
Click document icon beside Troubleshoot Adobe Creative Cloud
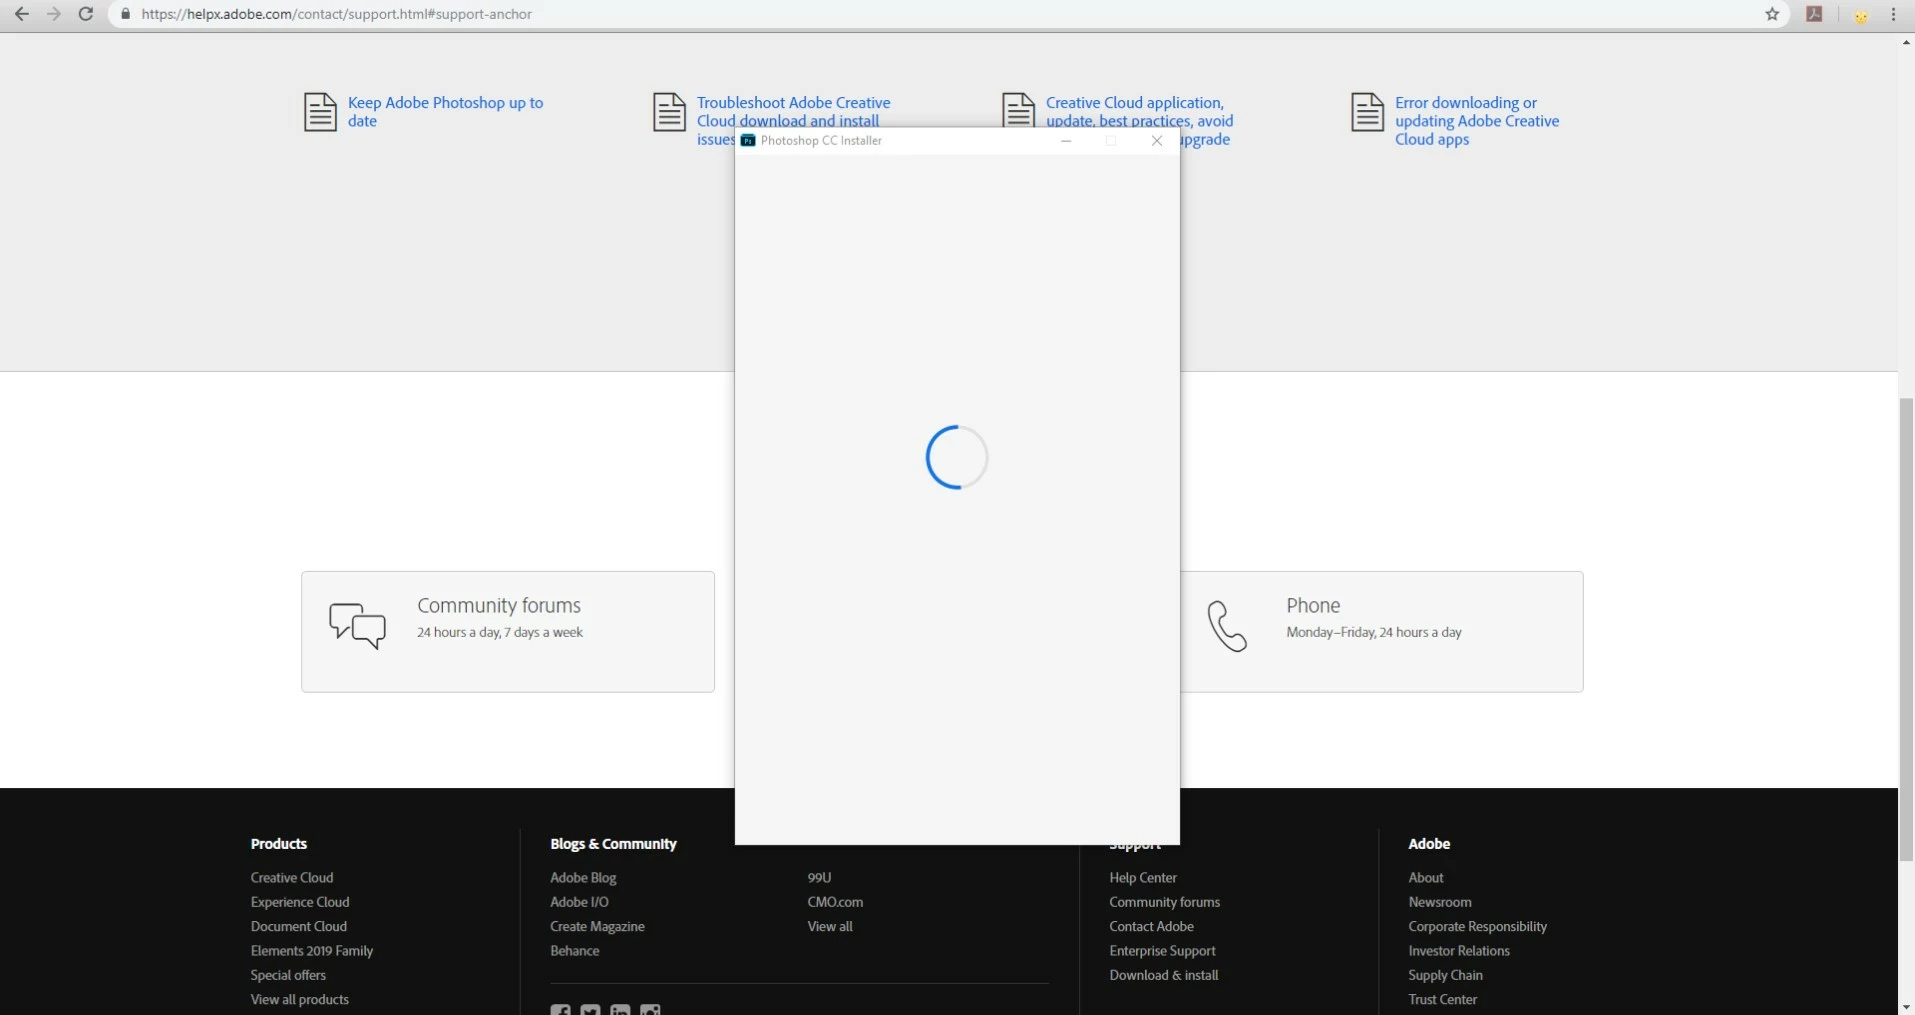pyautogui.click(x=669, y=112)
